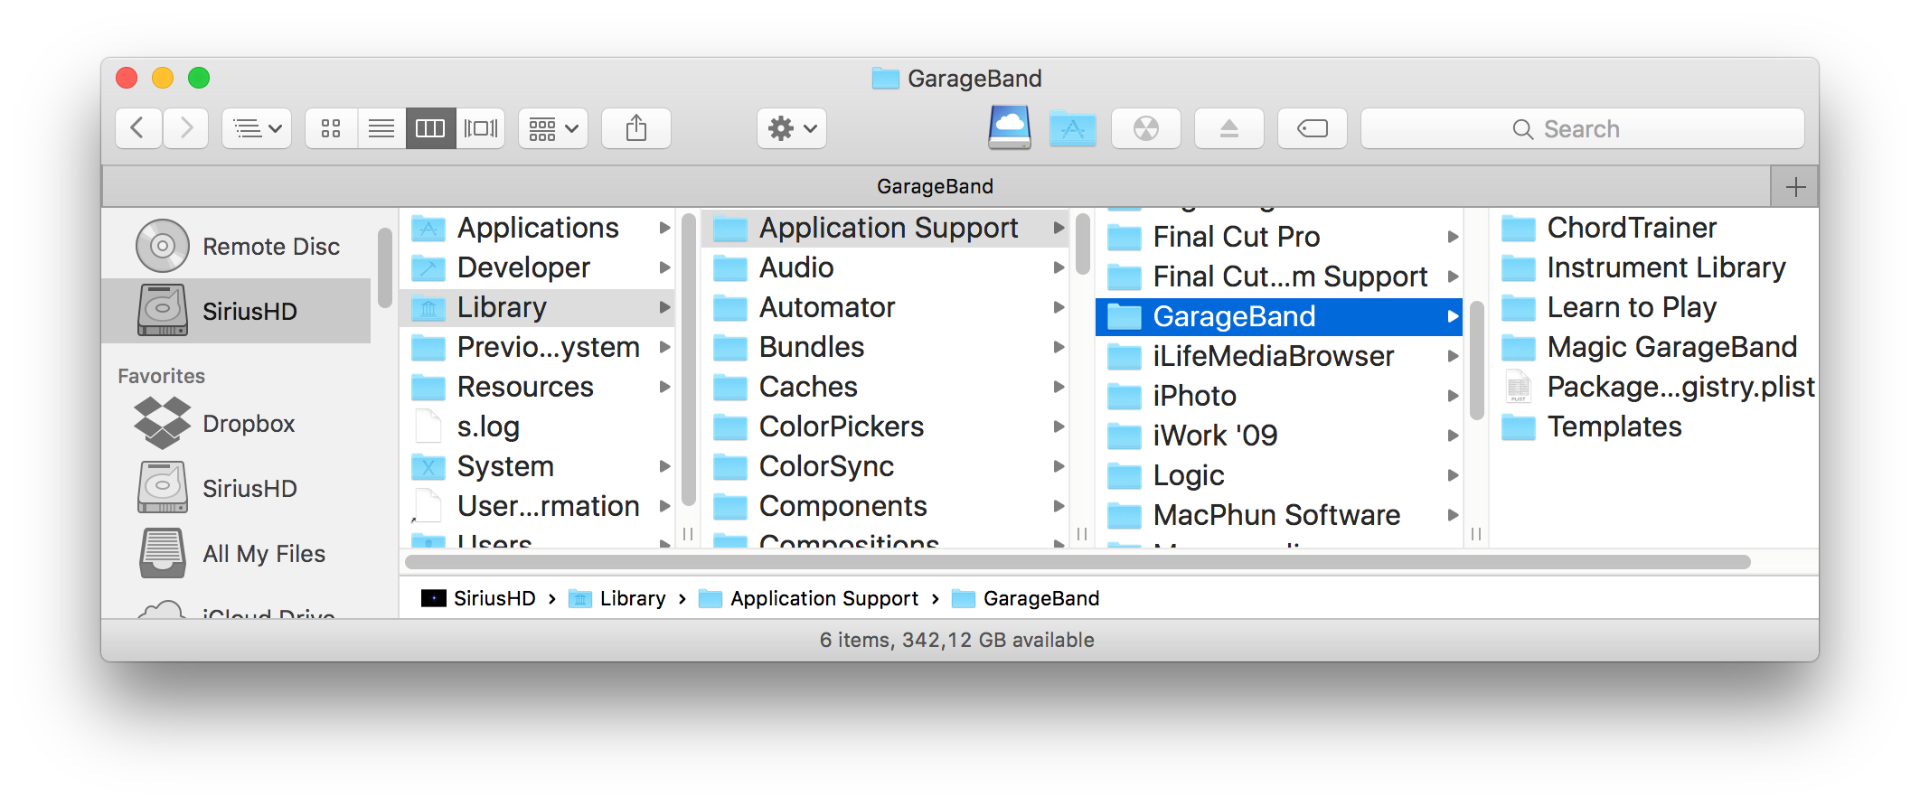Select the Instrument Library folder

(1654, 267)
